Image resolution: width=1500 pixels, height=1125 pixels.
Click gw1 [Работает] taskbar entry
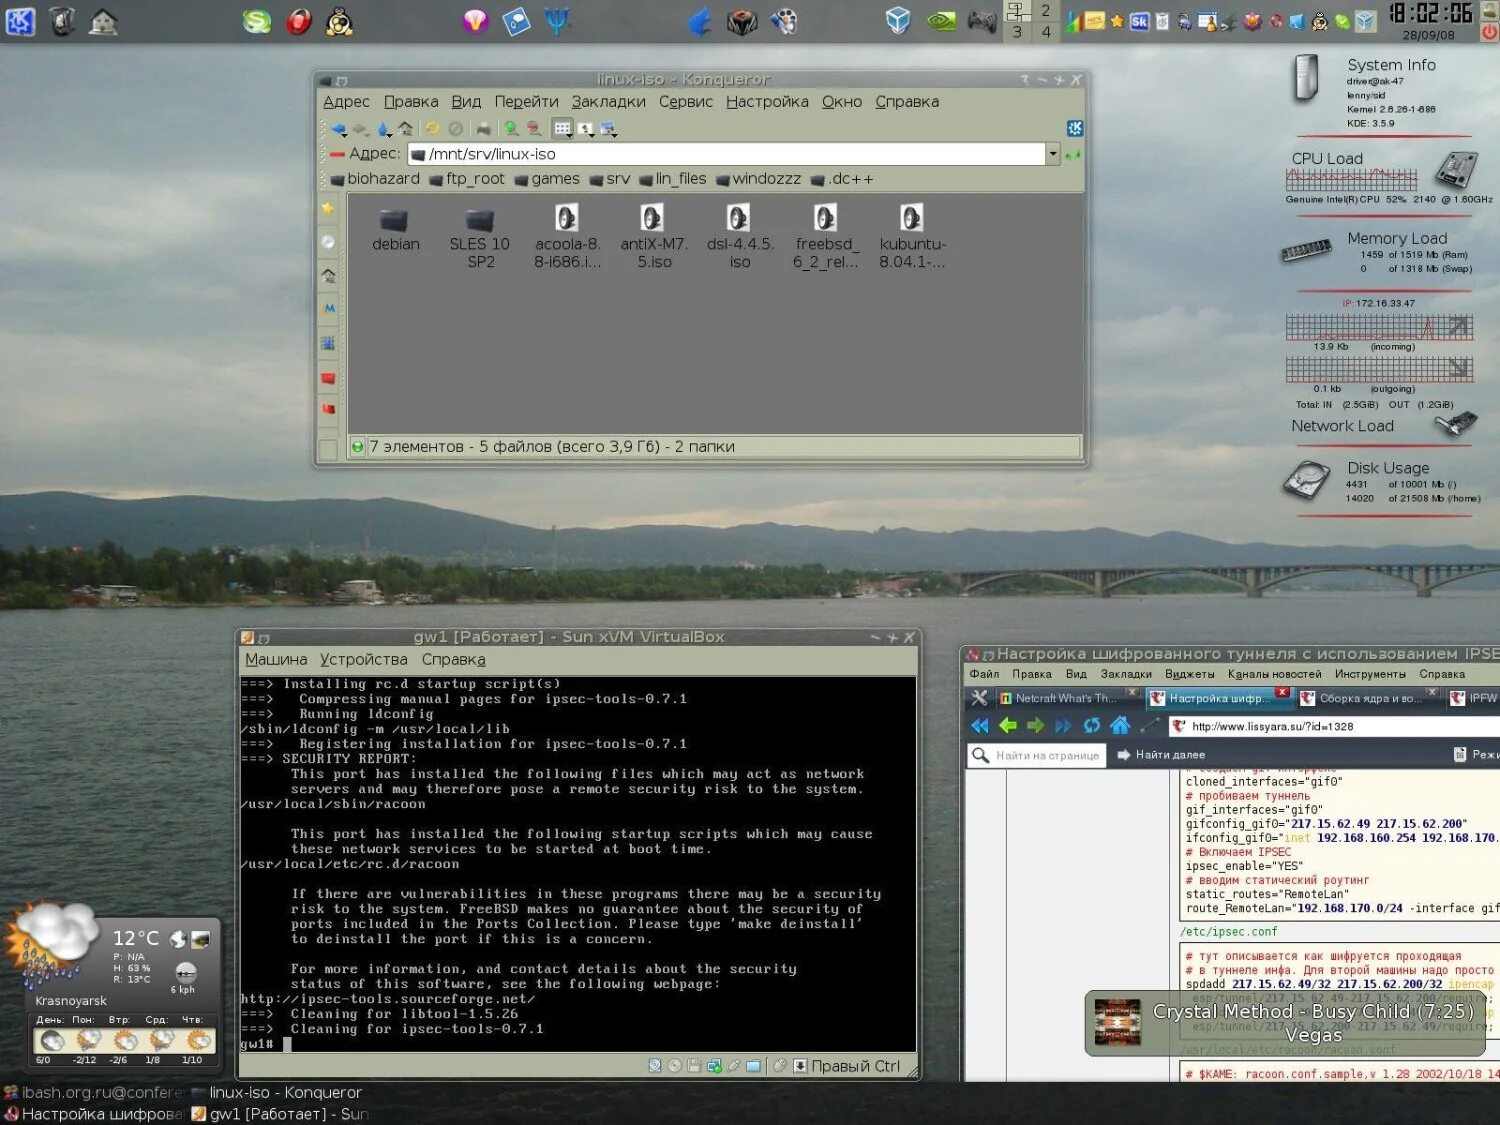[x=279, y=1114]
